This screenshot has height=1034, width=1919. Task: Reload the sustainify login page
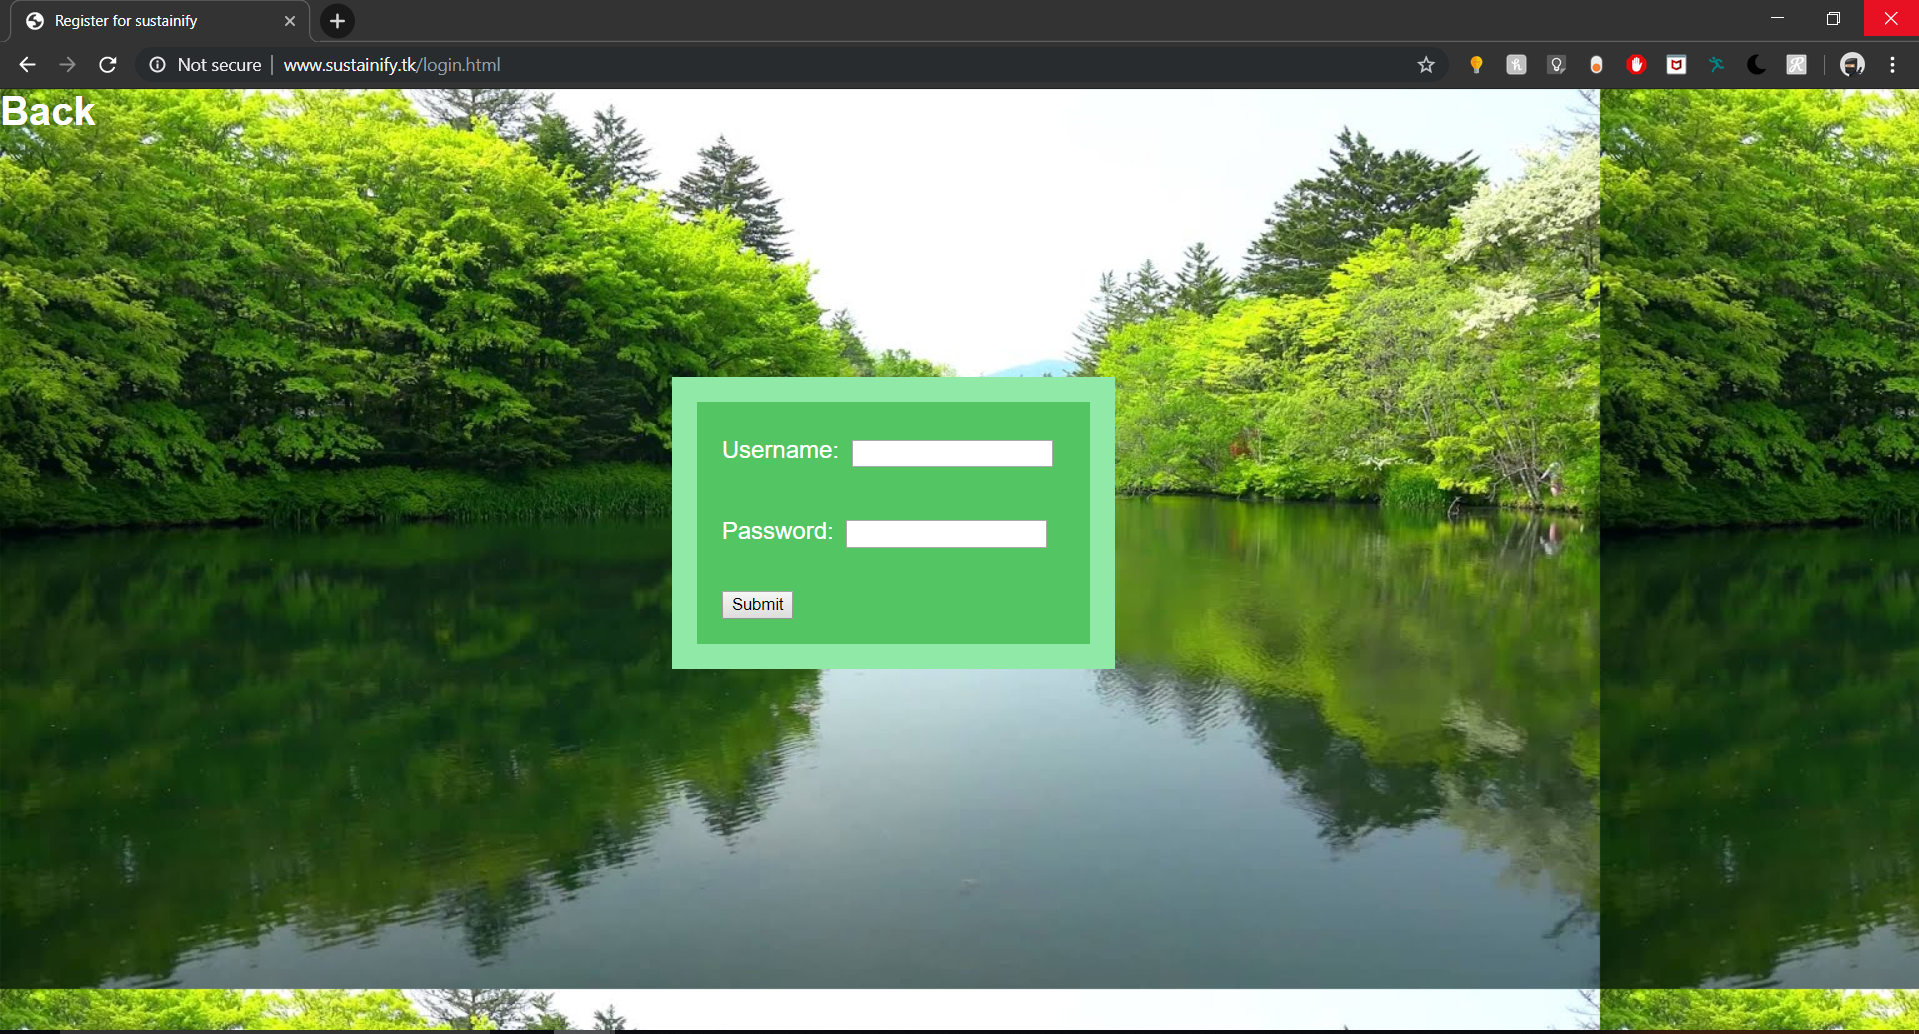tap(108, 65)
